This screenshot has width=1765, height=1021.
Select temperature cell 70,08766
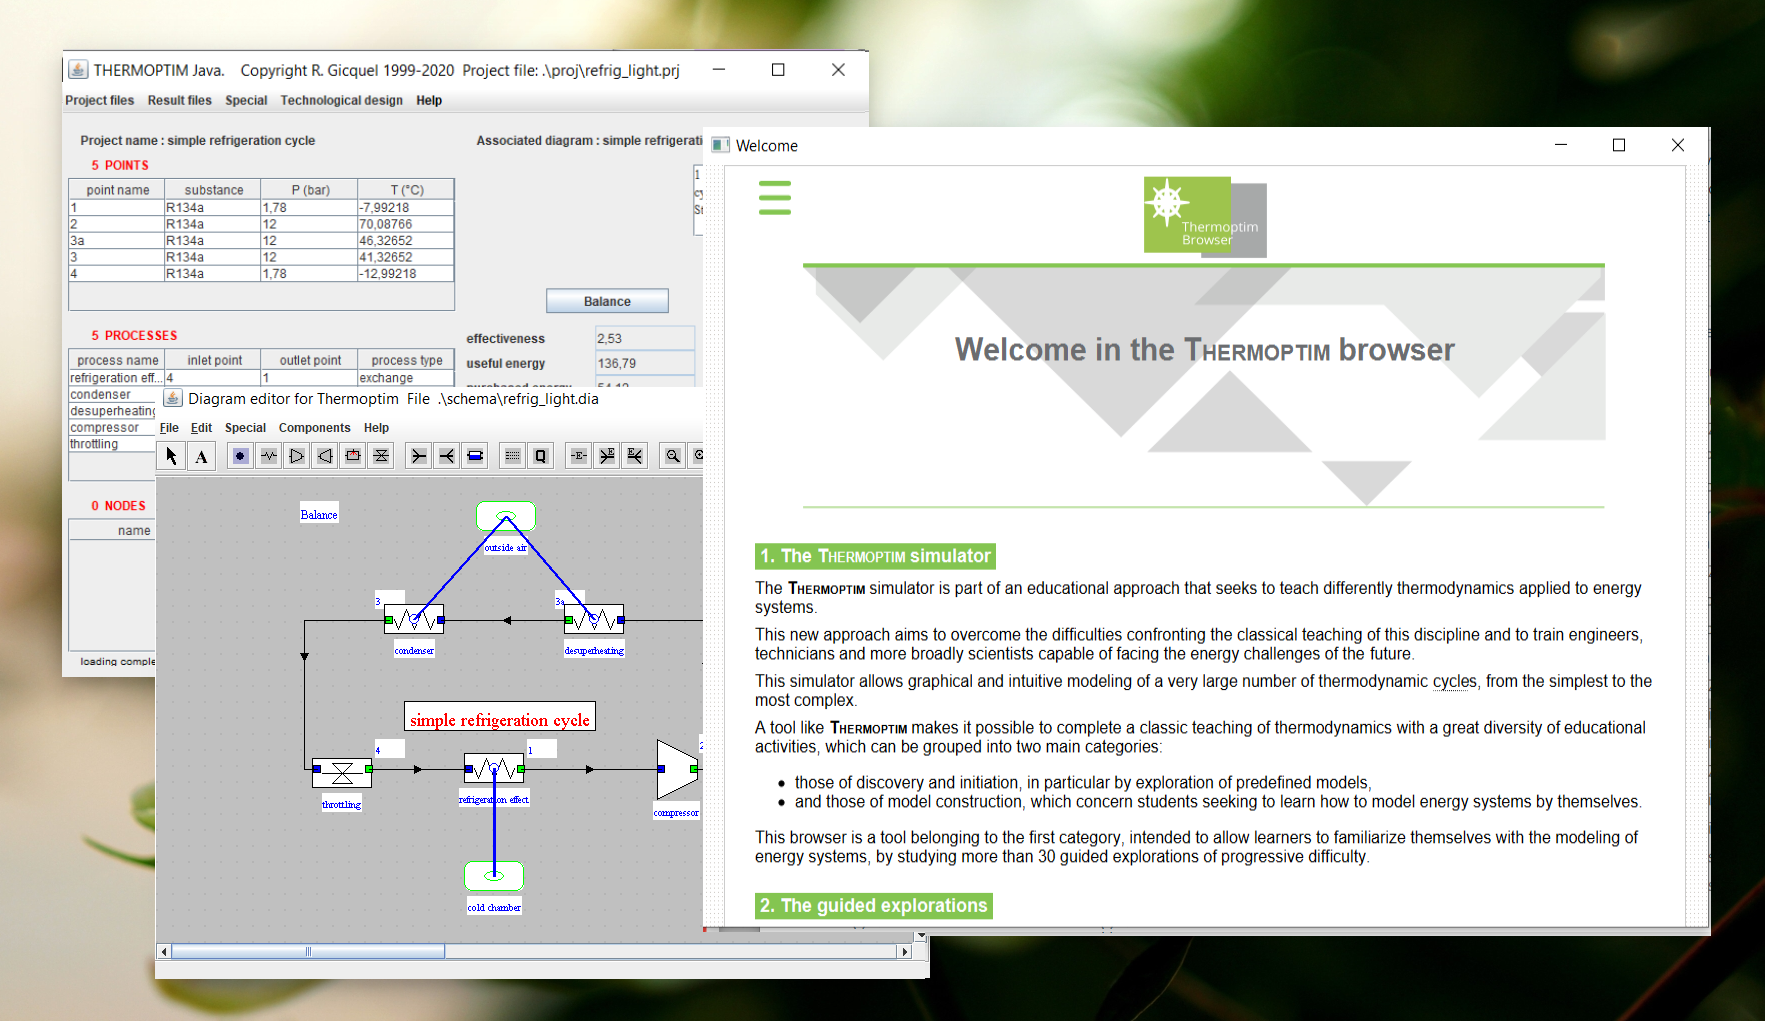(x=405, y=224)
